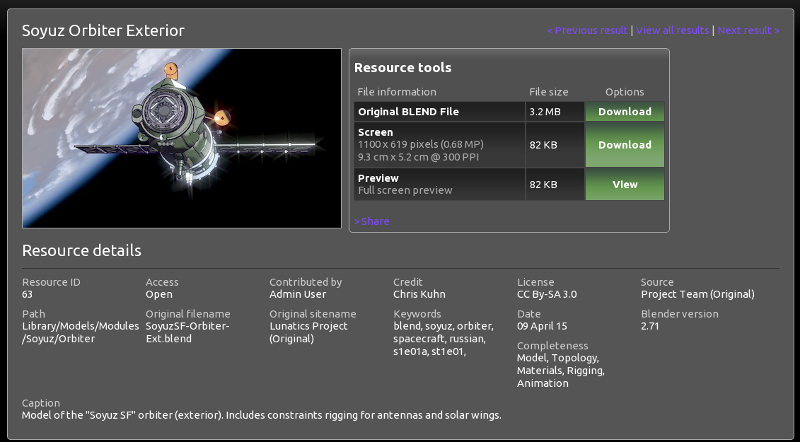Click the Resource tools heading

point(402,68)
